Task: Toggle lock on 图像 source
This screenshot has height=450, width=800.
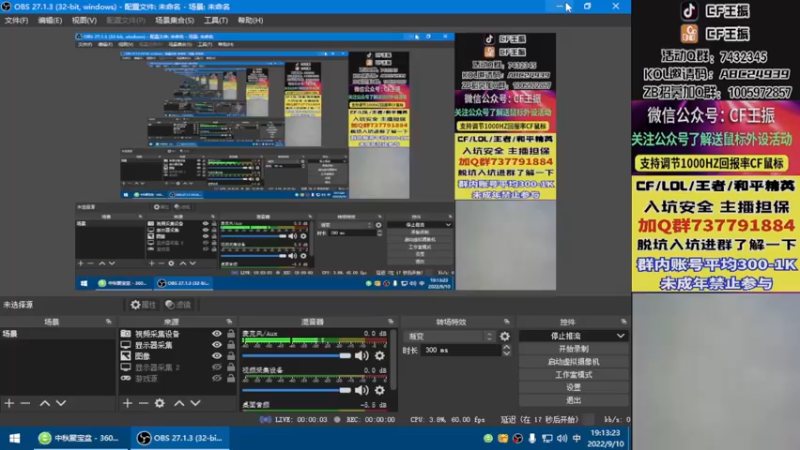Action: (231, 356)
